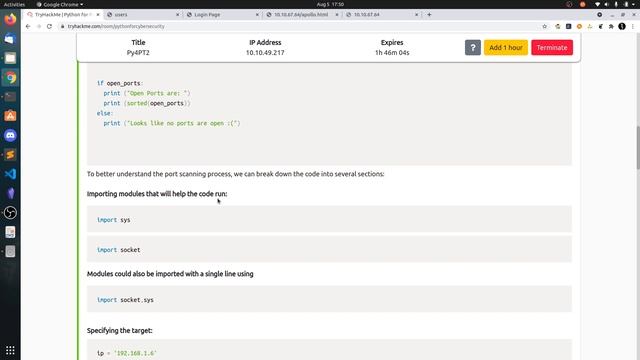Terminate the running machine
This screenshot has height=360, width=640.
552,48
